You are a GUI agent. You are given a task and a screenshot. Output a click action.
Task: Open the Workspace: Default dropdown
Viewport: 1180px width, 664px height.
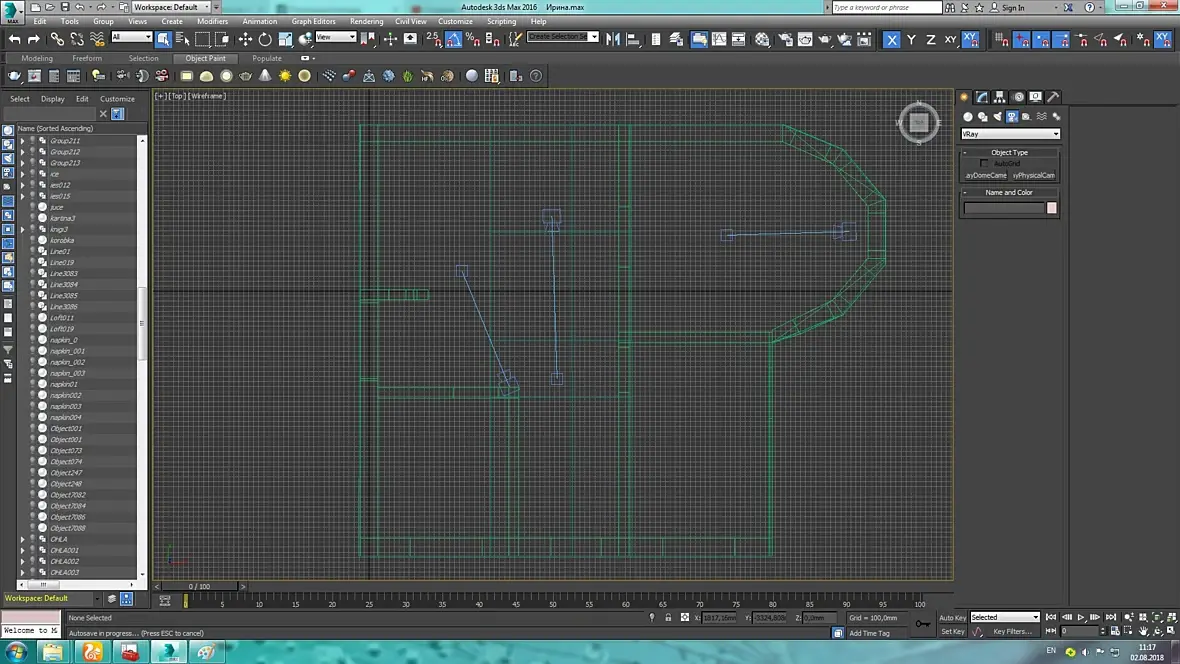click(170, 7)
